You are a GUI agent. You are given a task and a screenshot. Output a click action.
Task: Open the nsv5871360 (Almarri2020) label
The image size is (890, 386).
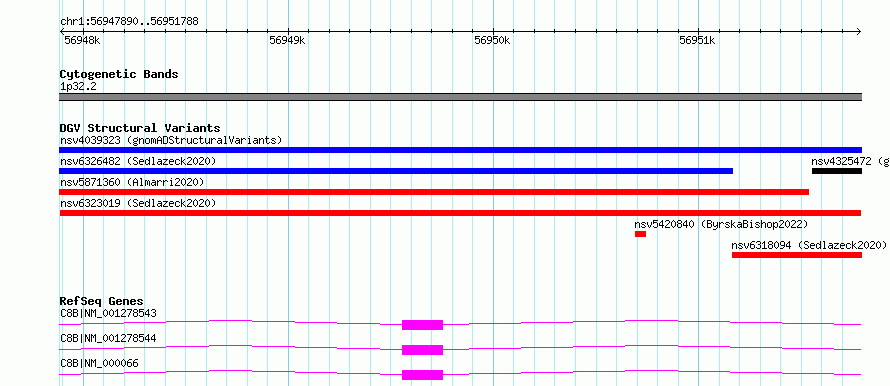pyautogui.click(x=132, y=182)
